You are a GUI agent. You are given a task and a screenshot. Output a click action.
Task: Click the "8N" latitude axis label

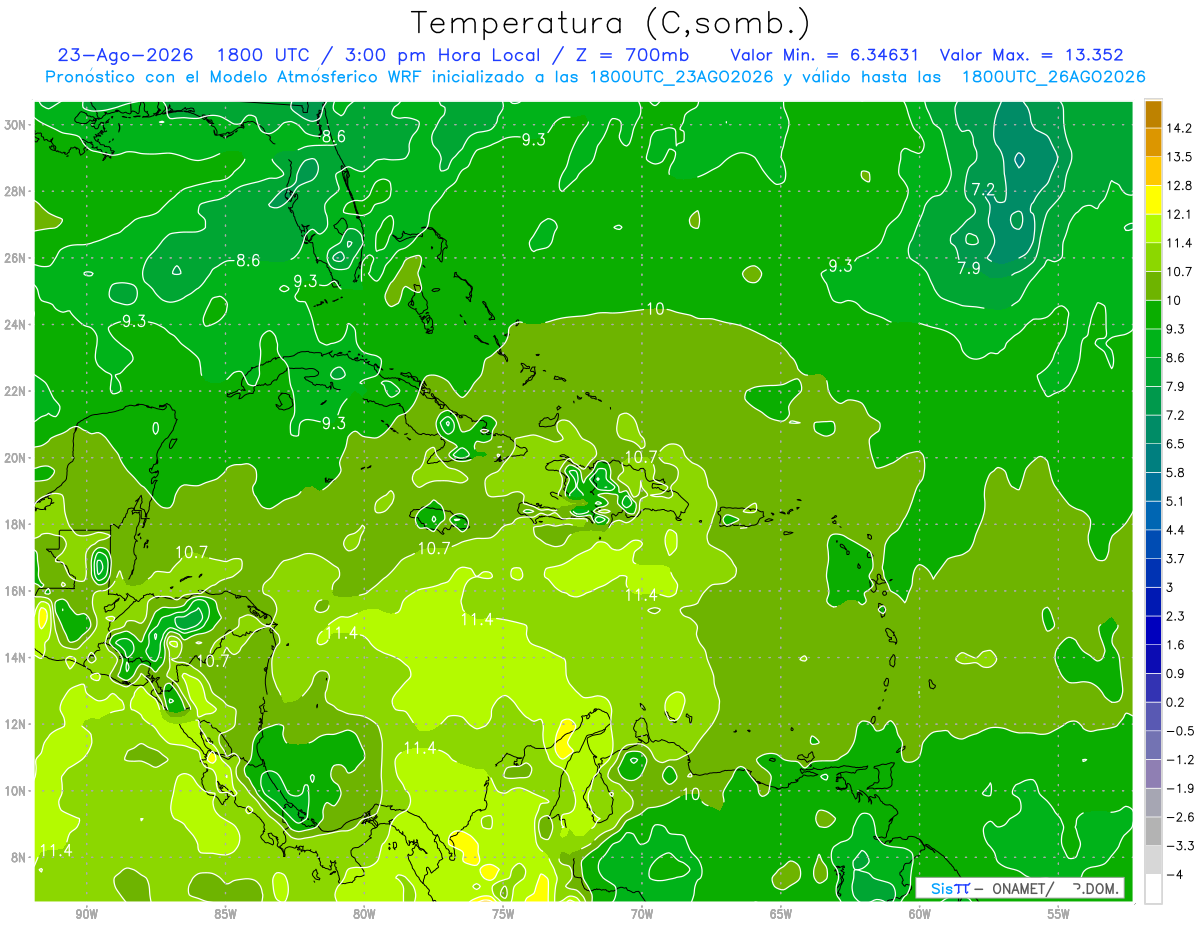[20, 857]
